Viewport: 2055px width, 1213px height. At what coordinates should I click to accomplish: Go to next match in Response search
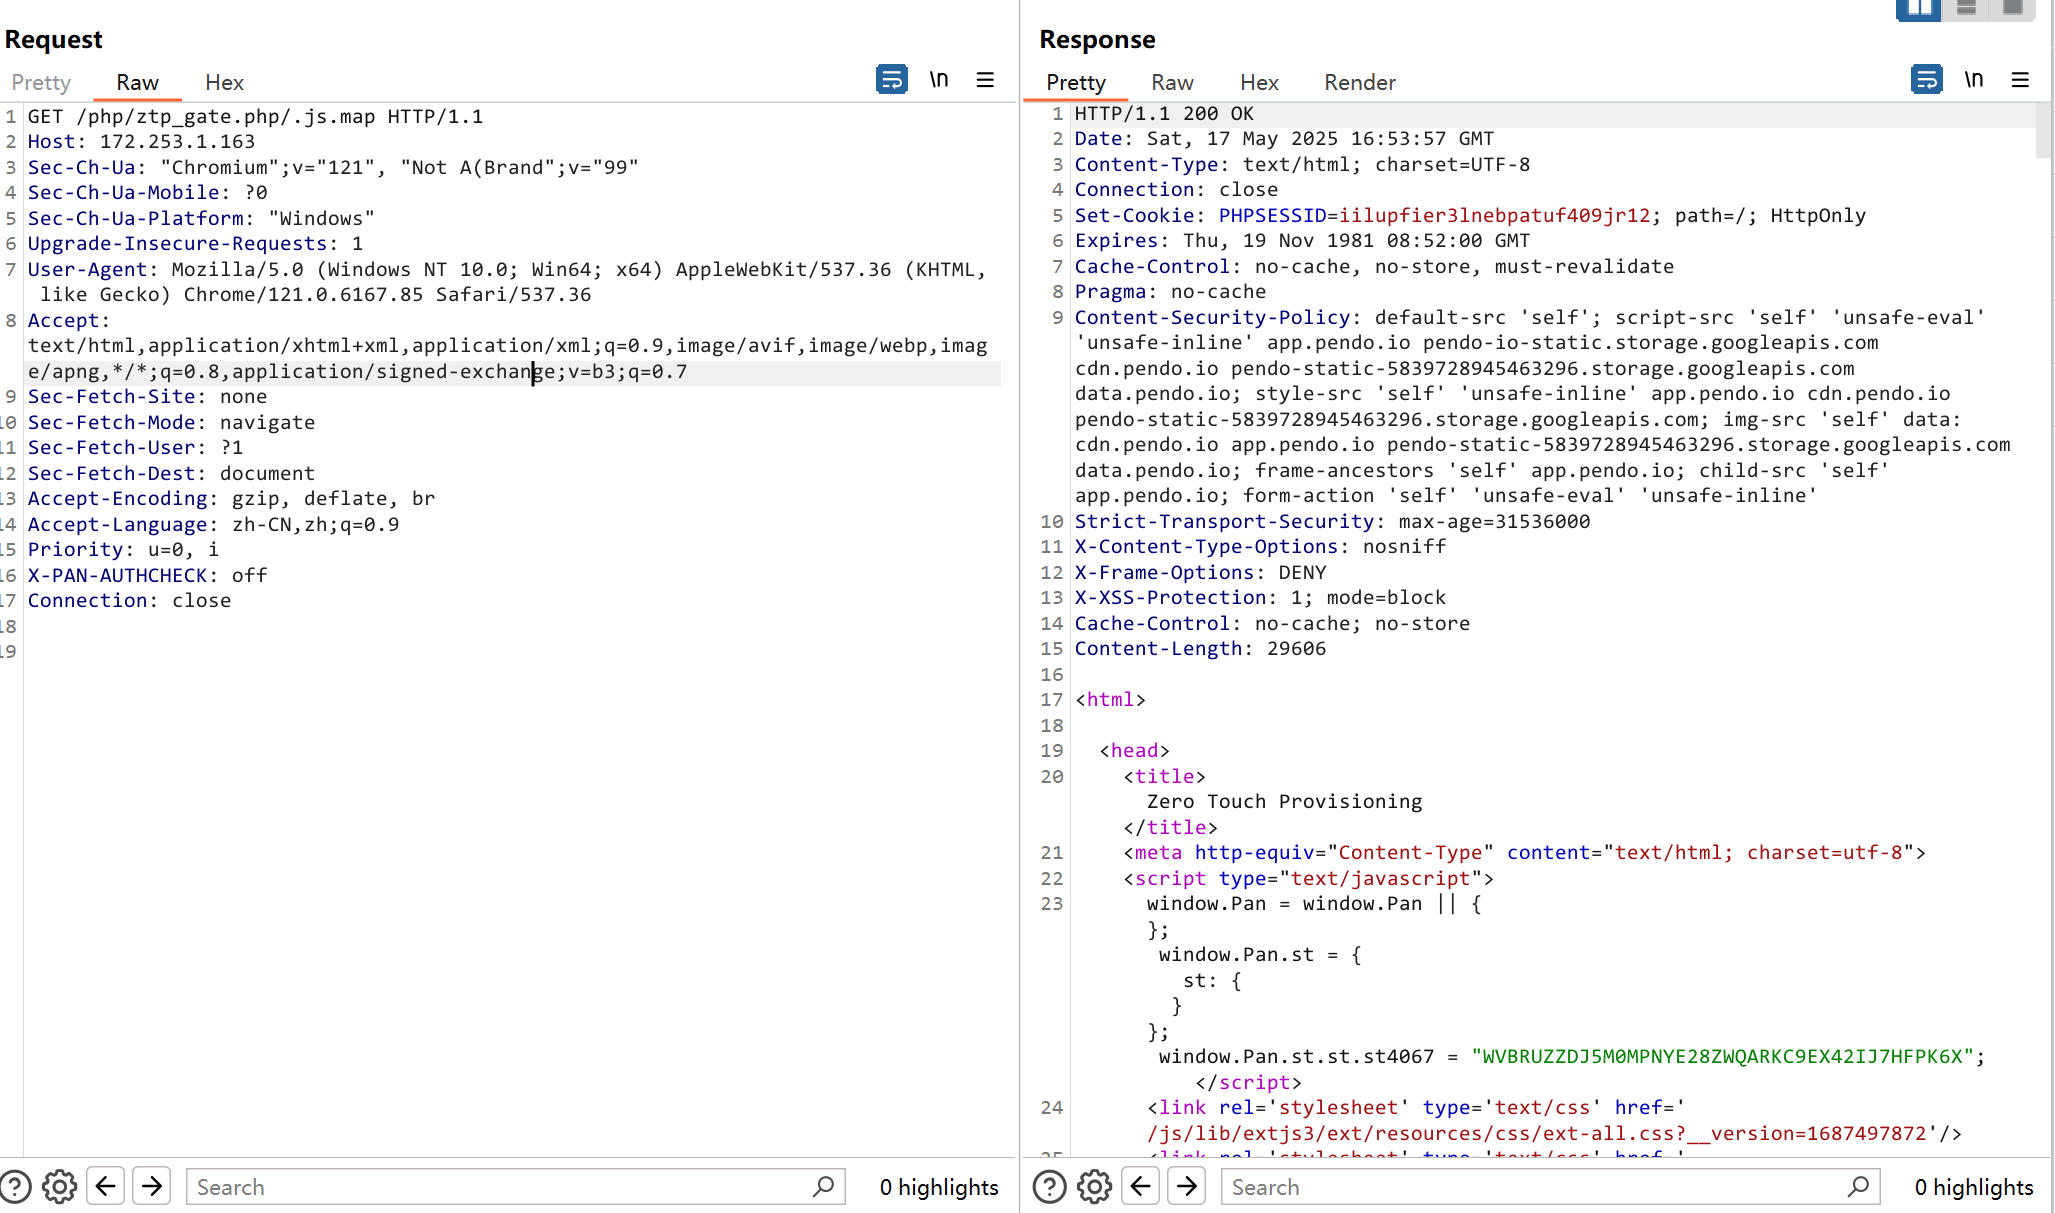pyautogui.click(x=1187, y=1187)
